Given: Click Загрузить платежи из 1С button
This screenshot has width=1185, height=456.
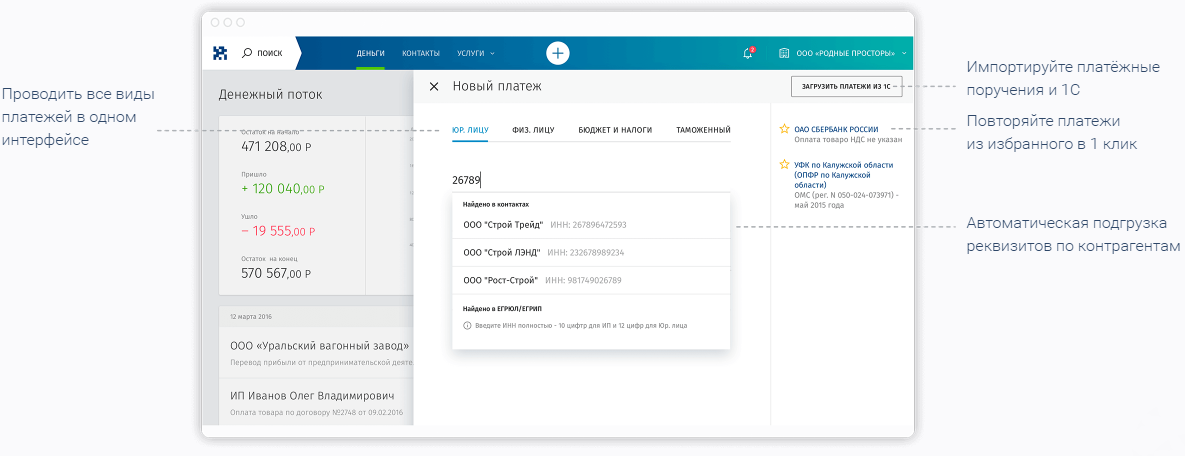Looking at the screenshot, I should click(x=845, y=87).
